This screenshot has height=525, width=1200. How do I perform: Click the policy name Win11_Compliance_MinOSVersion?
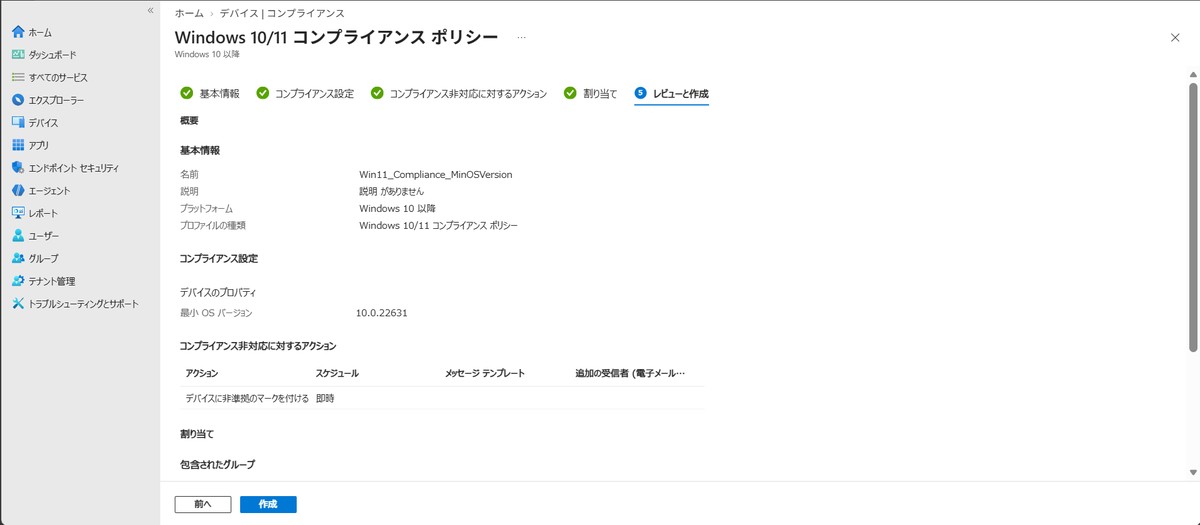(436, 174)
